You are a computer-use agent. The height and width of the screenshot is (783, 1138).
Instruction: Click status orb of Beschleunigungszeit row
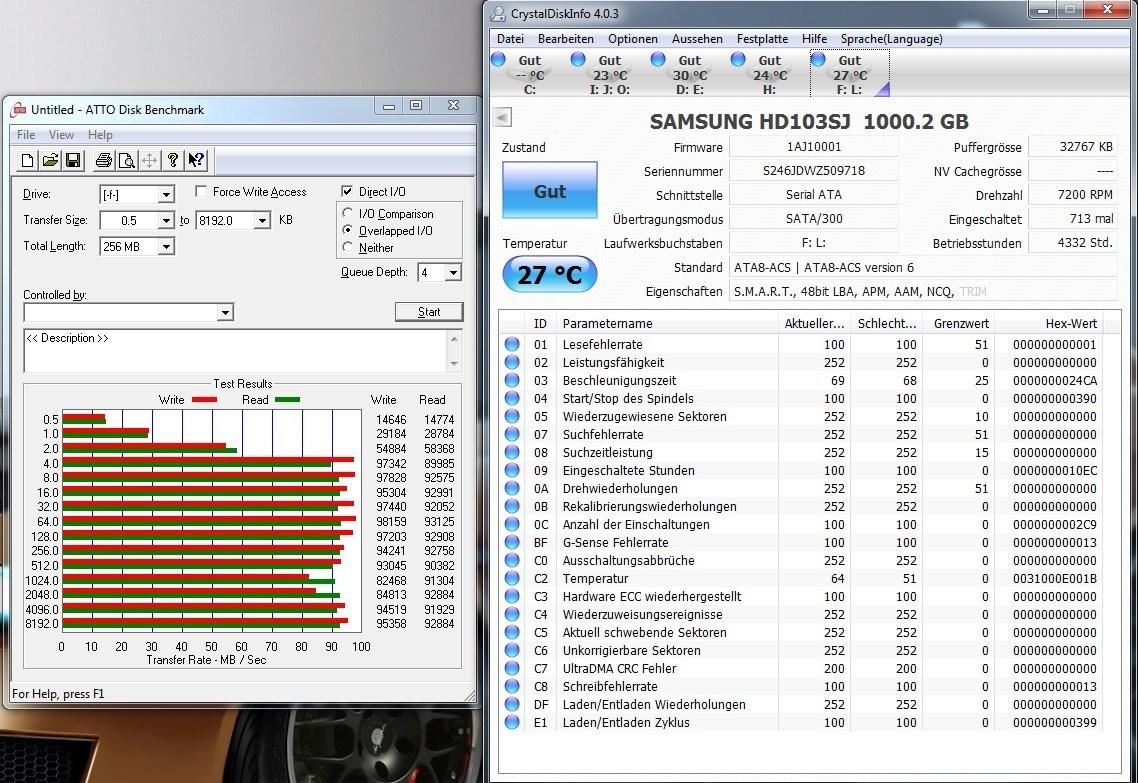[512, 380]
